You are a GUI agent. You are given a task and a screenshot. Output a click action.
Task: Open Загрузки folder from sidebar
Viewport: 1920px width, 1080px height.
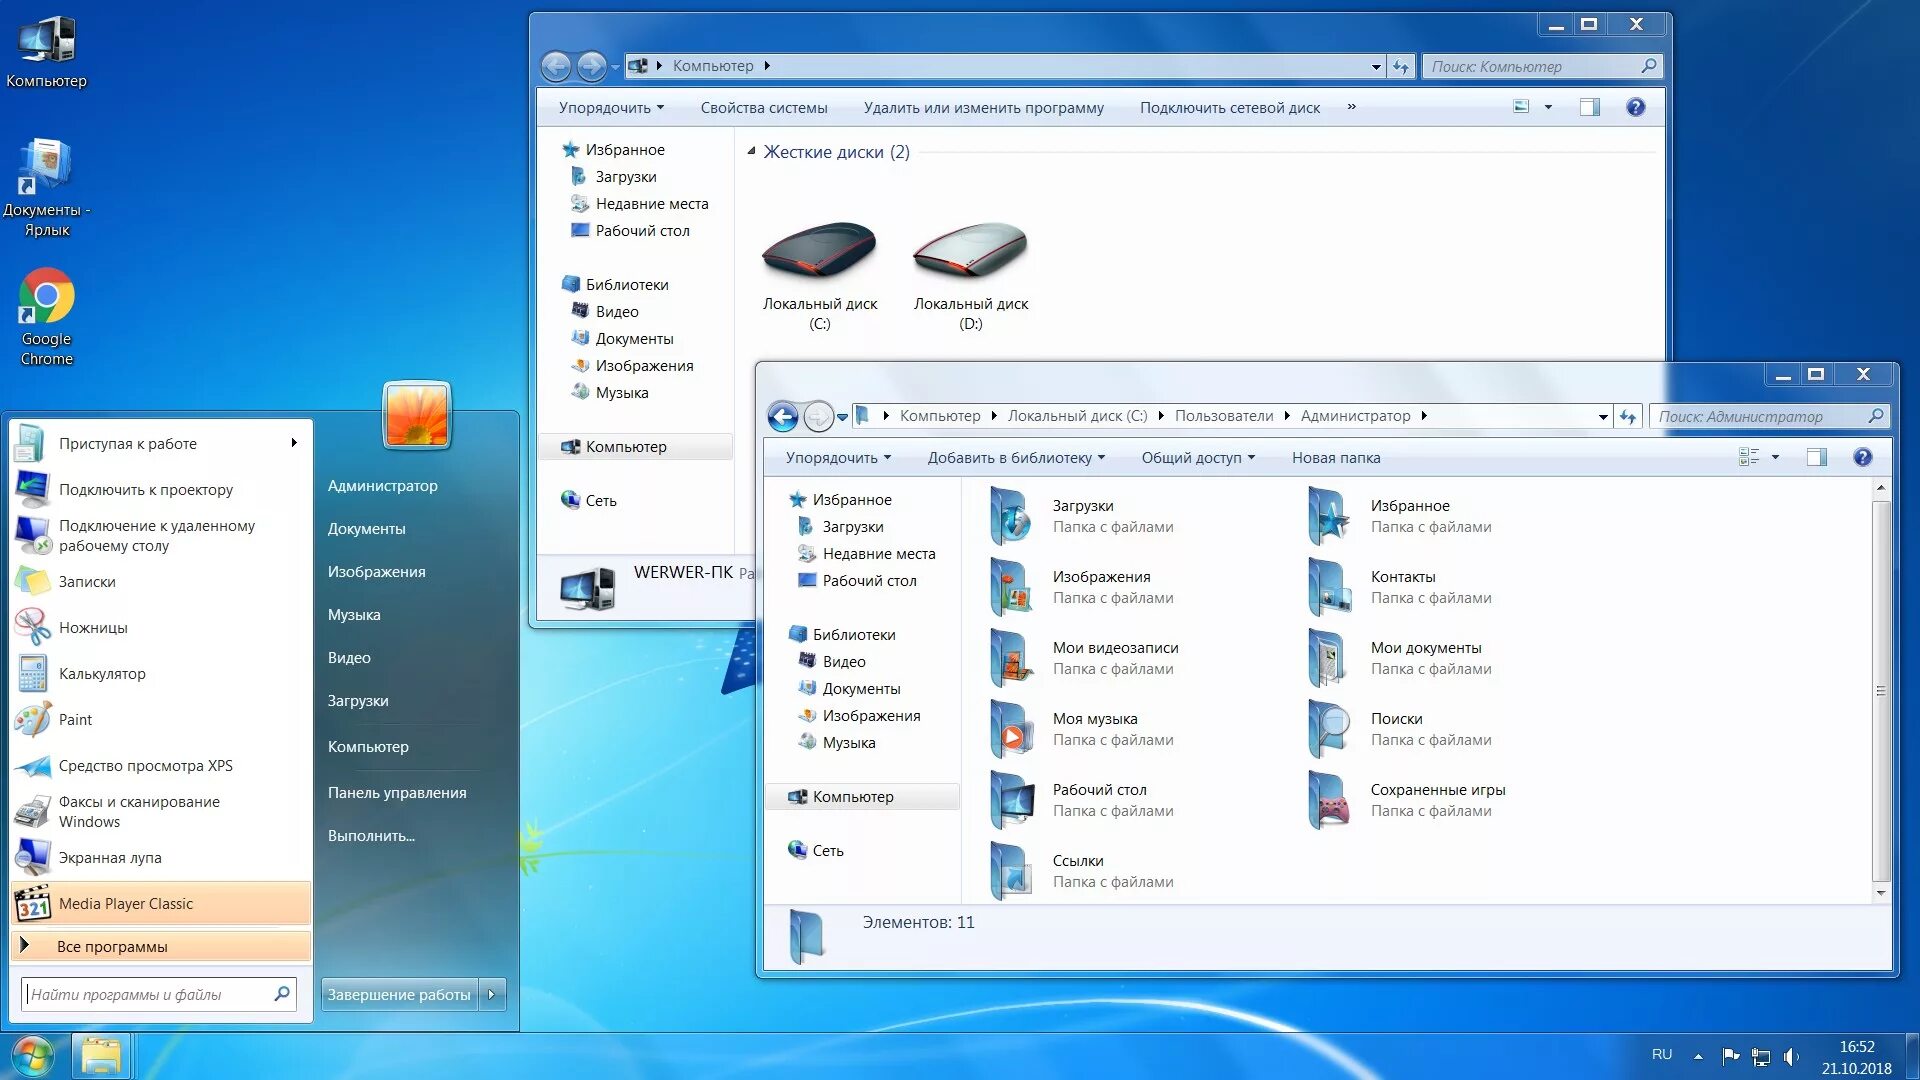click(855, 526)
